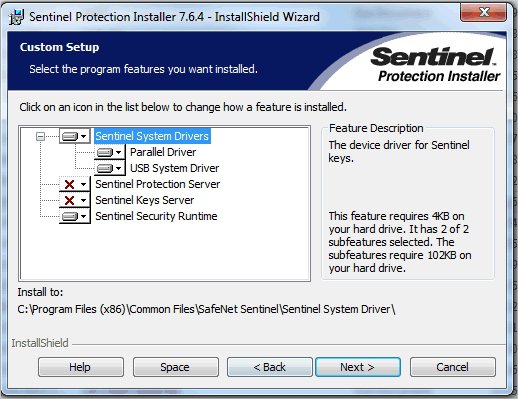518x399 pixels.
Task: Open the dropdown arrow beside USB System Driver
Action: pyautogui.click(x=118, y=169)
